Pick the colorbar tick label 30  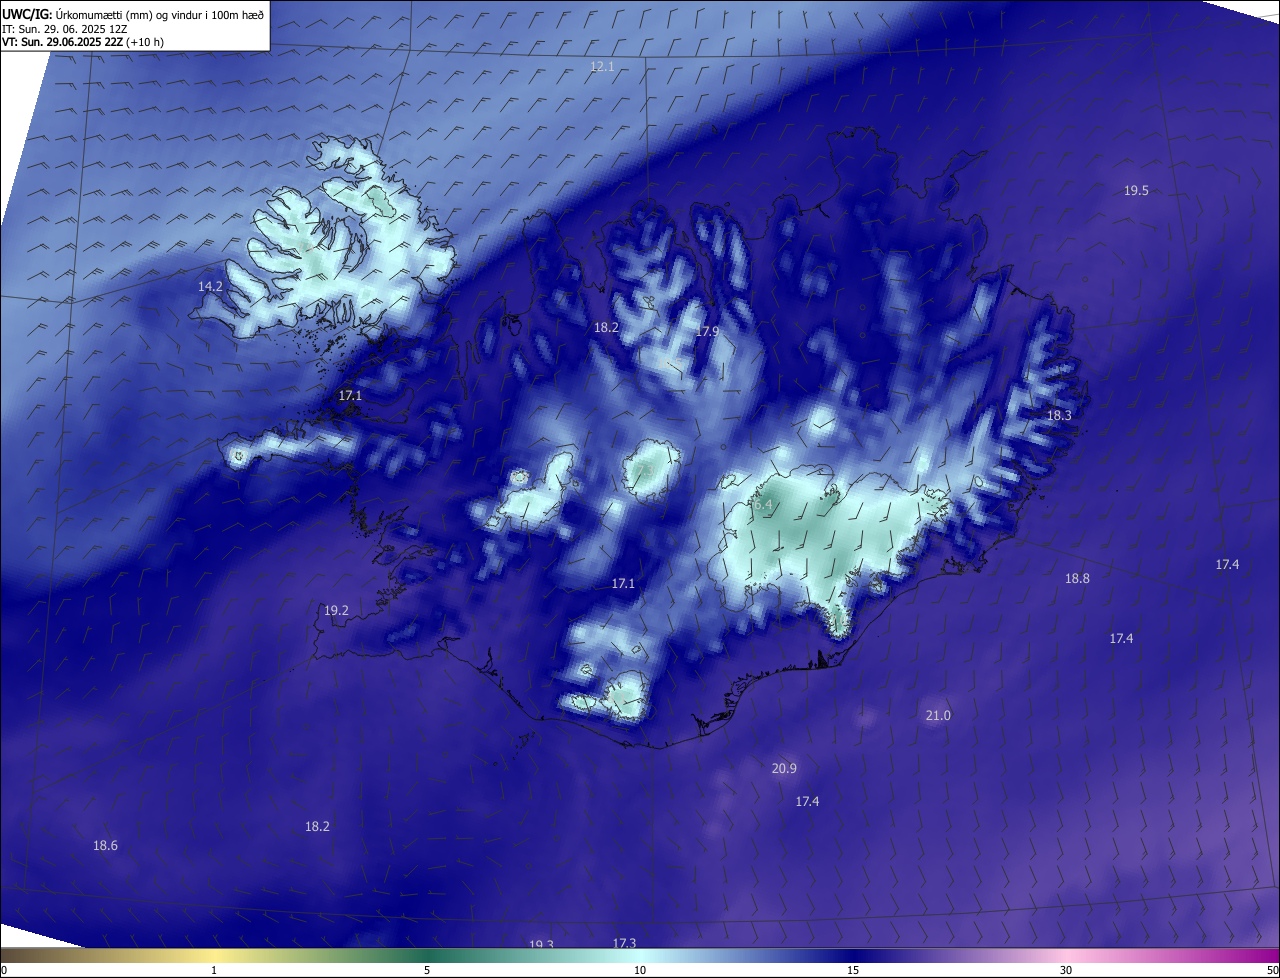point(1066,970)
